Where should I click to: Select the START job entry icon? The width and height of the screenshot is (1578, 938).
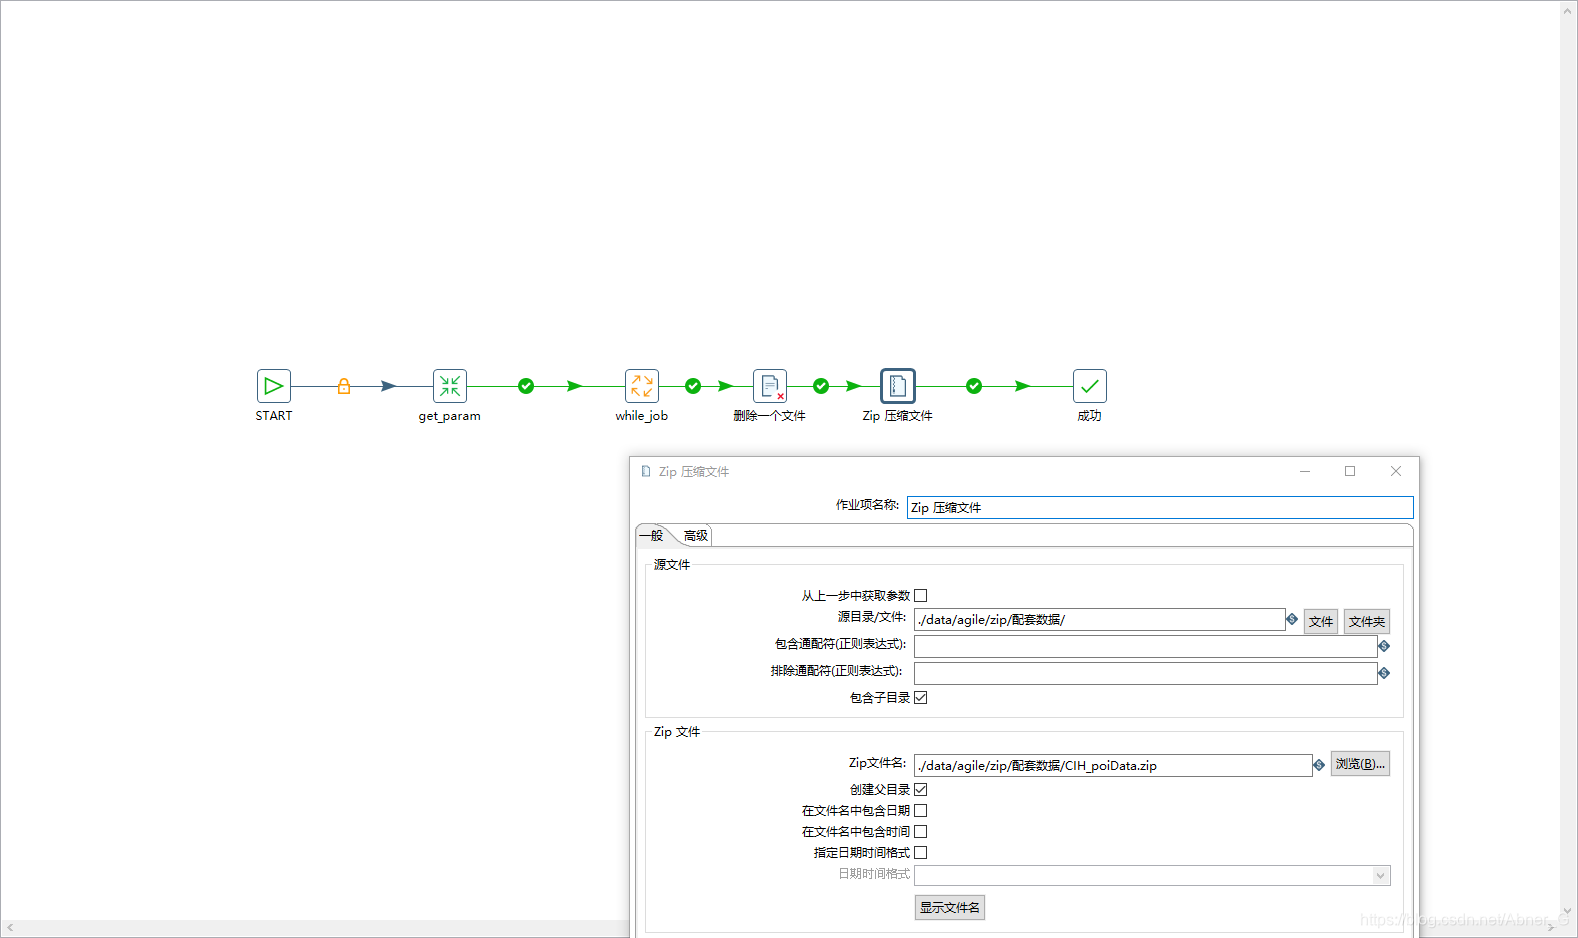273,386
